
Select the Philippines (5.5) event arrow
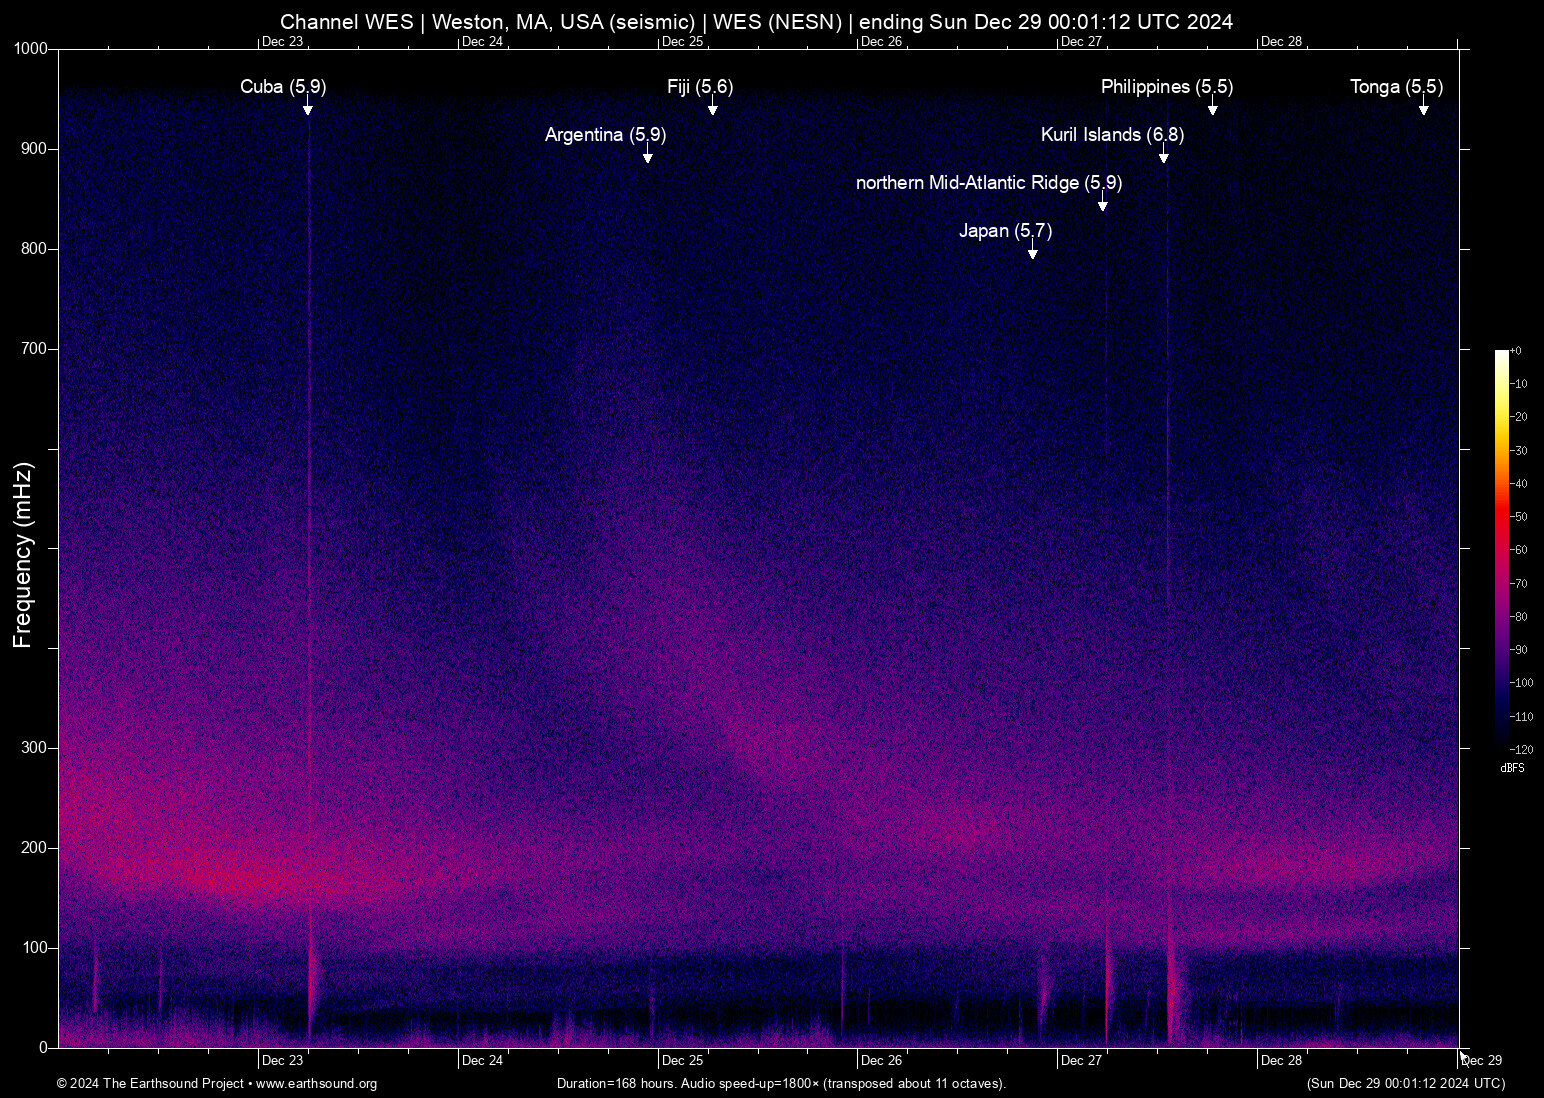pos(1212,110)
